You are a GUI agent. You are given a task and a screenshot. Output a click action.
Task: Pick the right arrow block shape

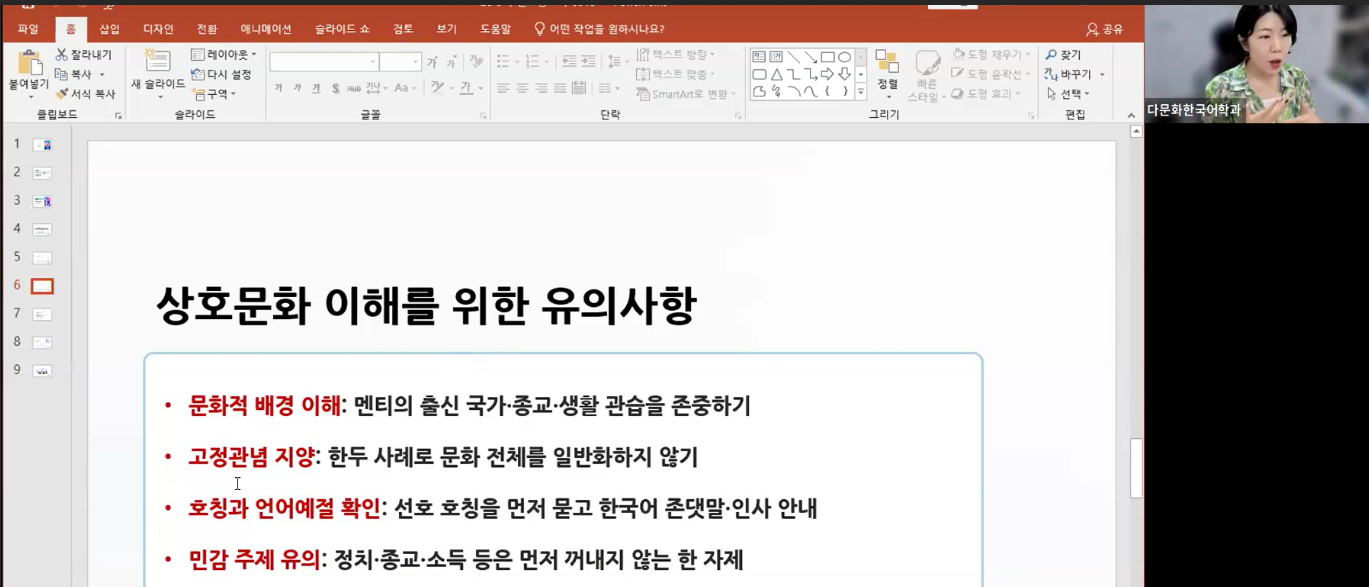[827, 74]
